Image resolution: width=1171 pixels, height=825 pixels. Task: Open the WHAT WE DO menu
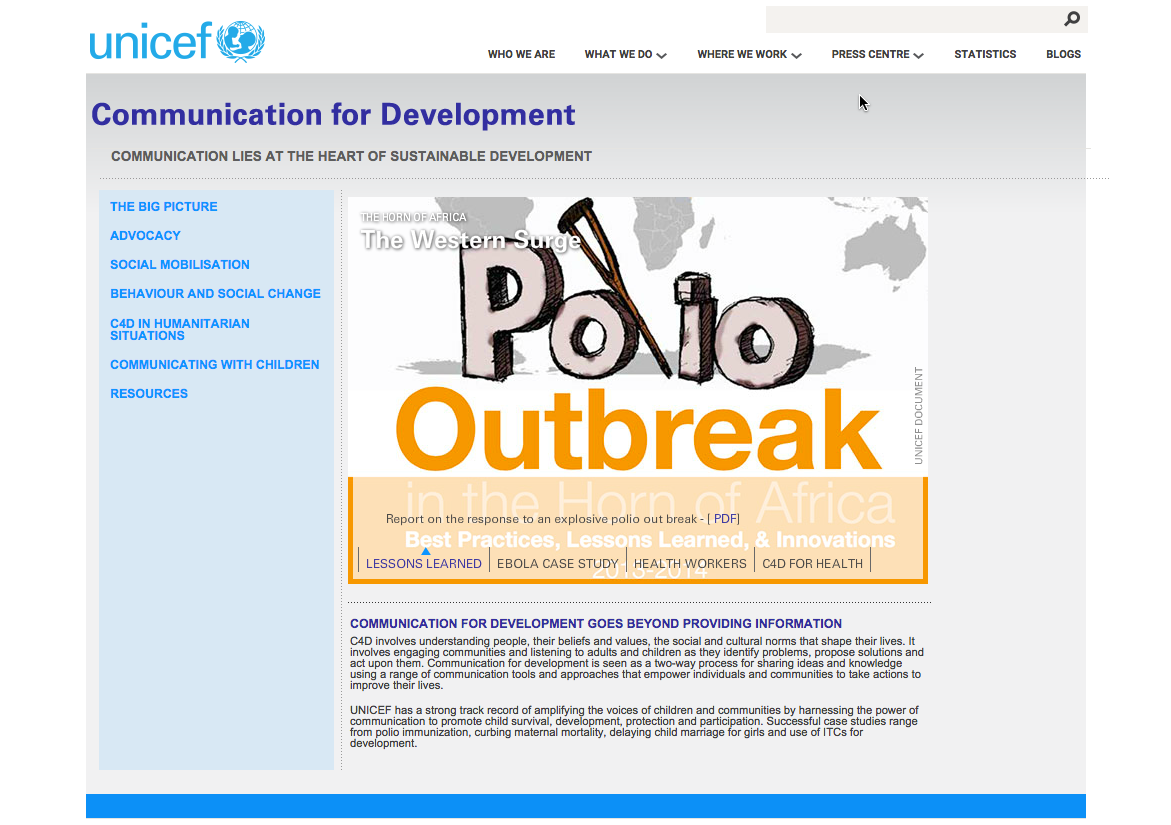point(618,55)
